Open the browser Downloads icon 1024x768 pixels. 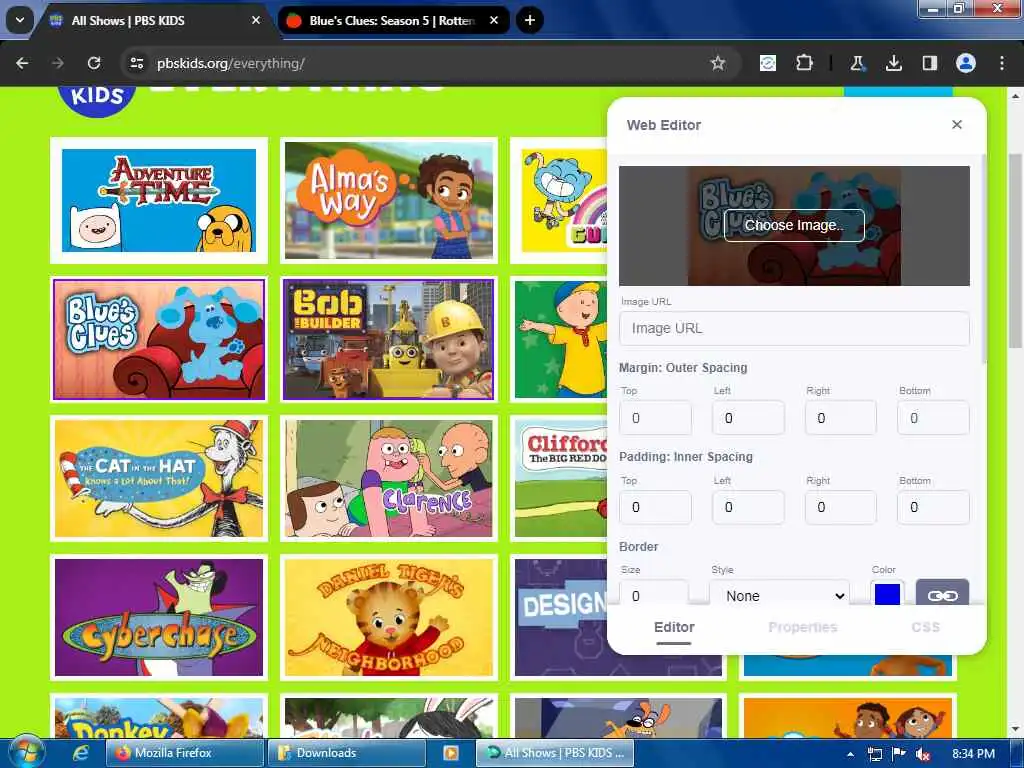(x=893, y=63)
